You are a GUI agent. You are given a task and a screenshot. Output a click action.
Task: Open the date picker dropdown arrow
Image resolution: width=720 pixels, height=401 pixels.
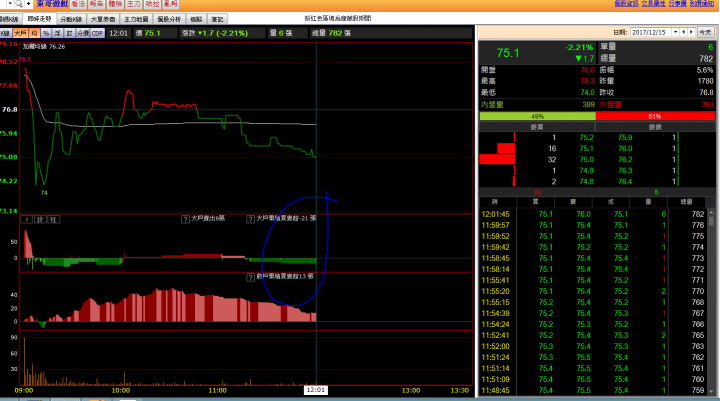tap(675, 32)
